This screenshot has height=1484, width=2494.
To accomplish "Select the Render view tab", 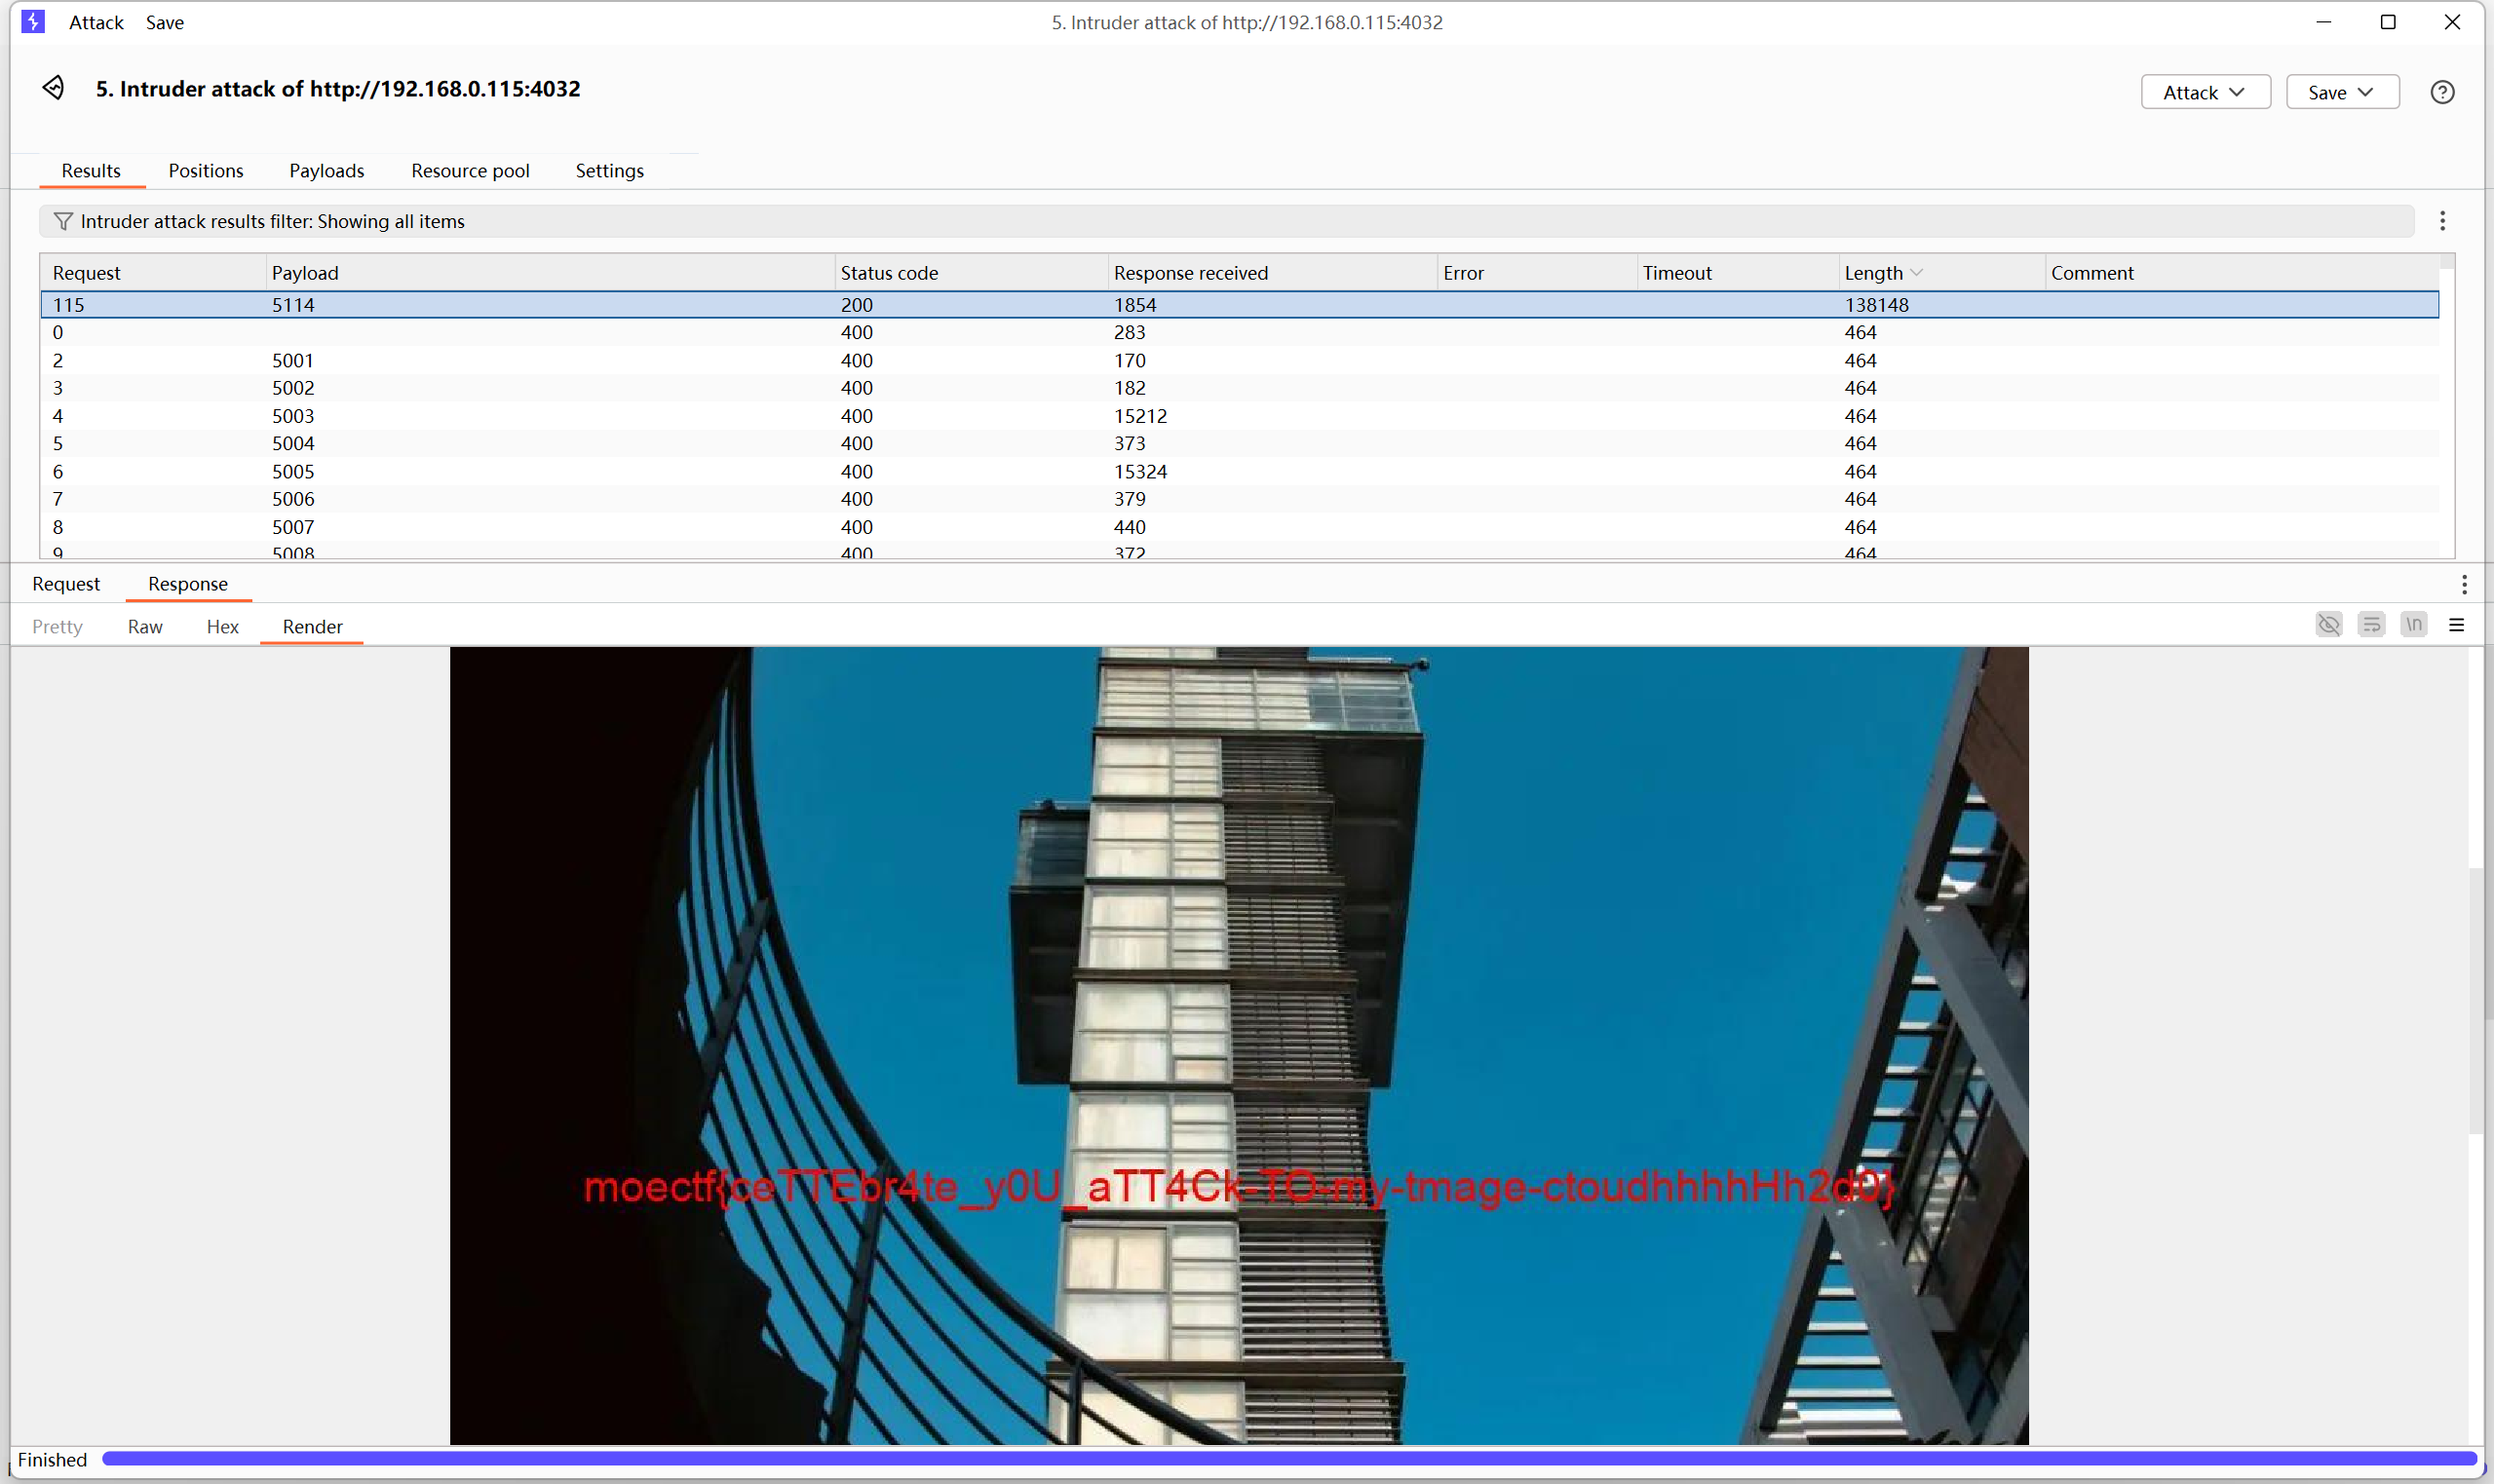I will (312, 626).
